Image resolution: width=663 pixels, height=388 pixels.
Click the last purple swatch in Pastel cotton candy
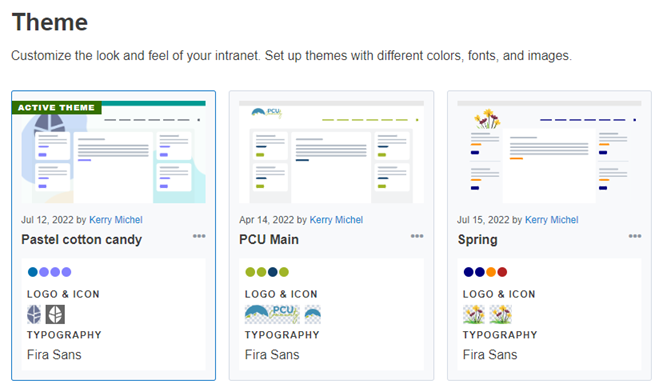point(66,272)
